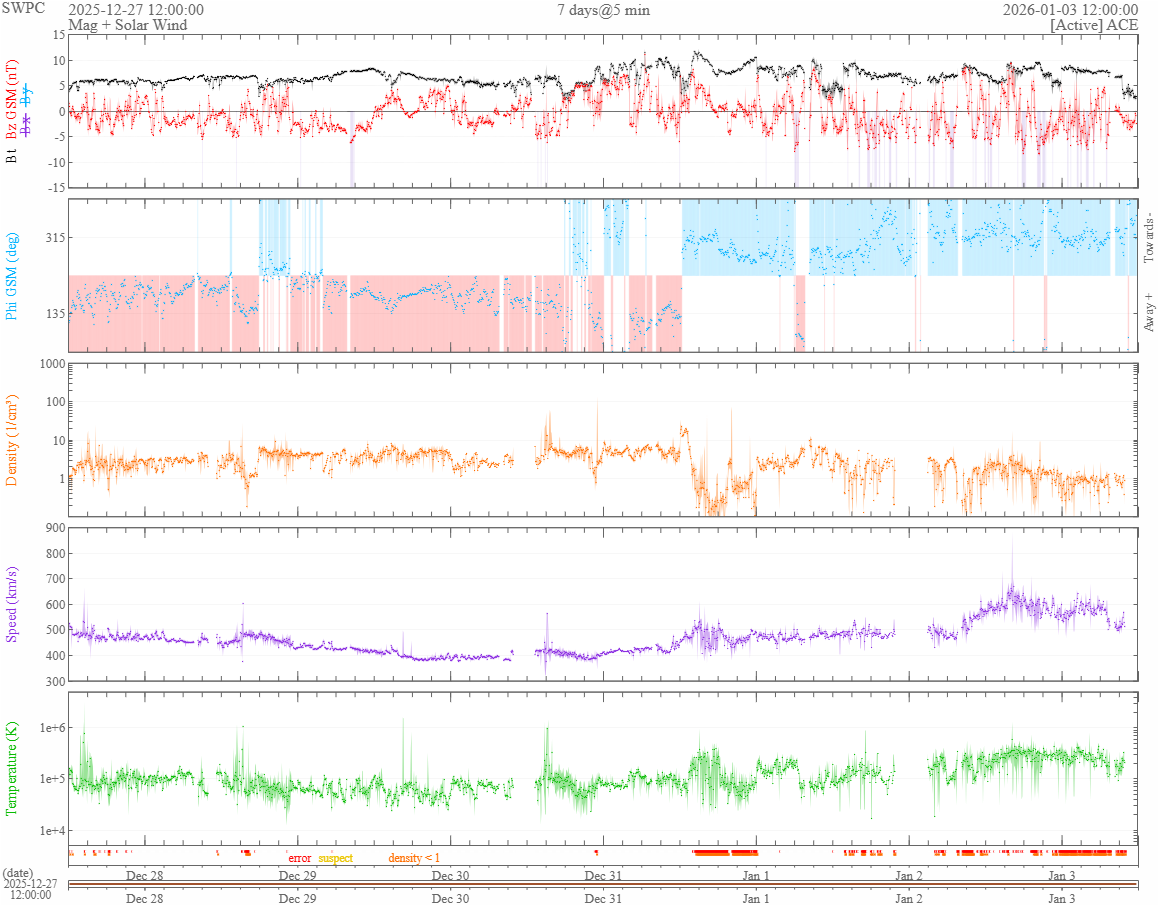Click the Towards - sector label
Screen dimensions: 1158x905
(1148, 238)
